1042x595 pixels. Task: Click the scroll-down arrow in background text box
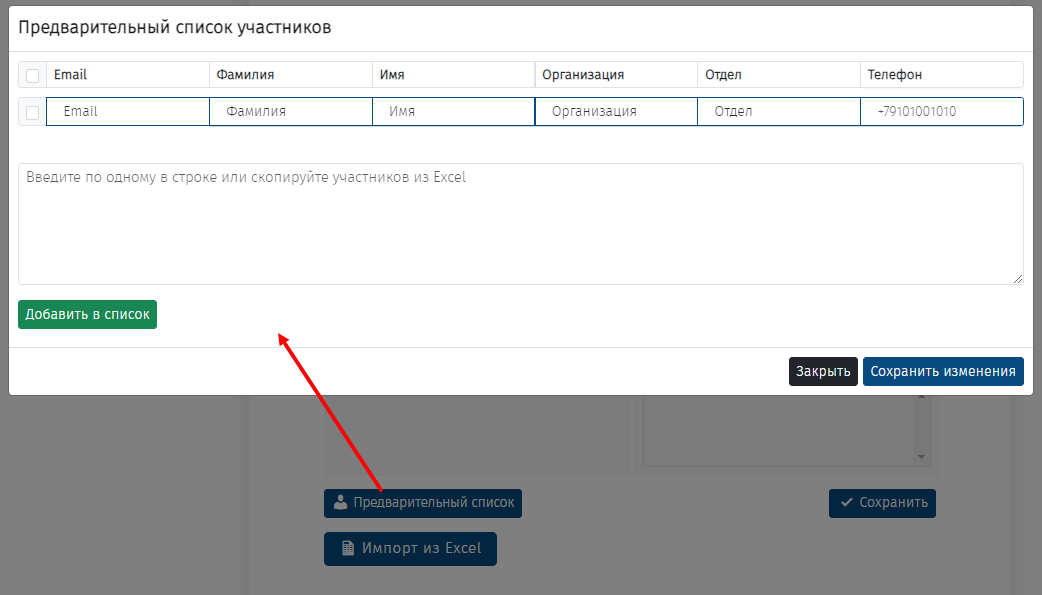tap(922, 457)
